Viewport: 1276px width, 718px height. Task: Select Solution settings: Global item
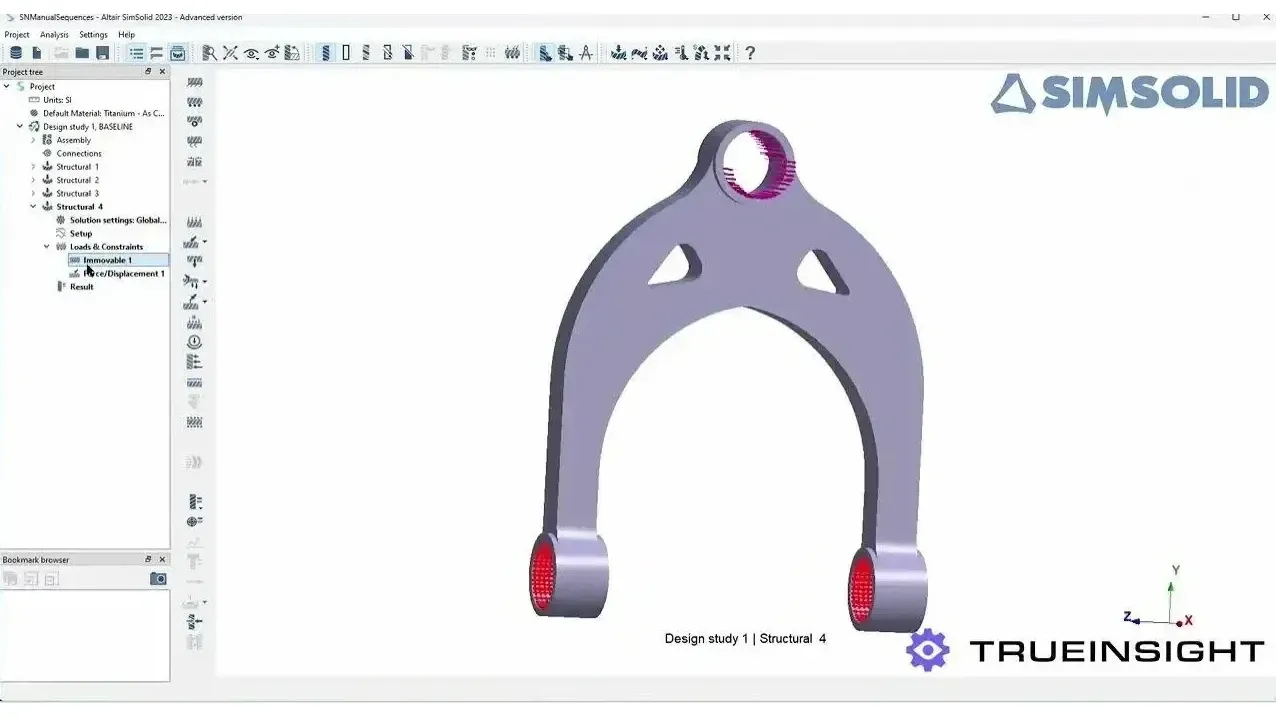118,220
